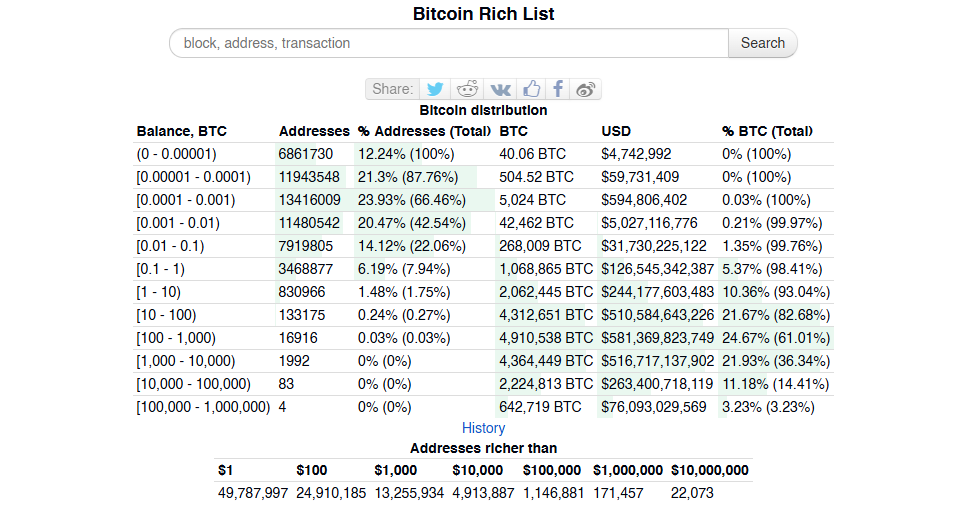
Task: Click the 14.12% (22.06%) cell
Action: pos(412,246)
